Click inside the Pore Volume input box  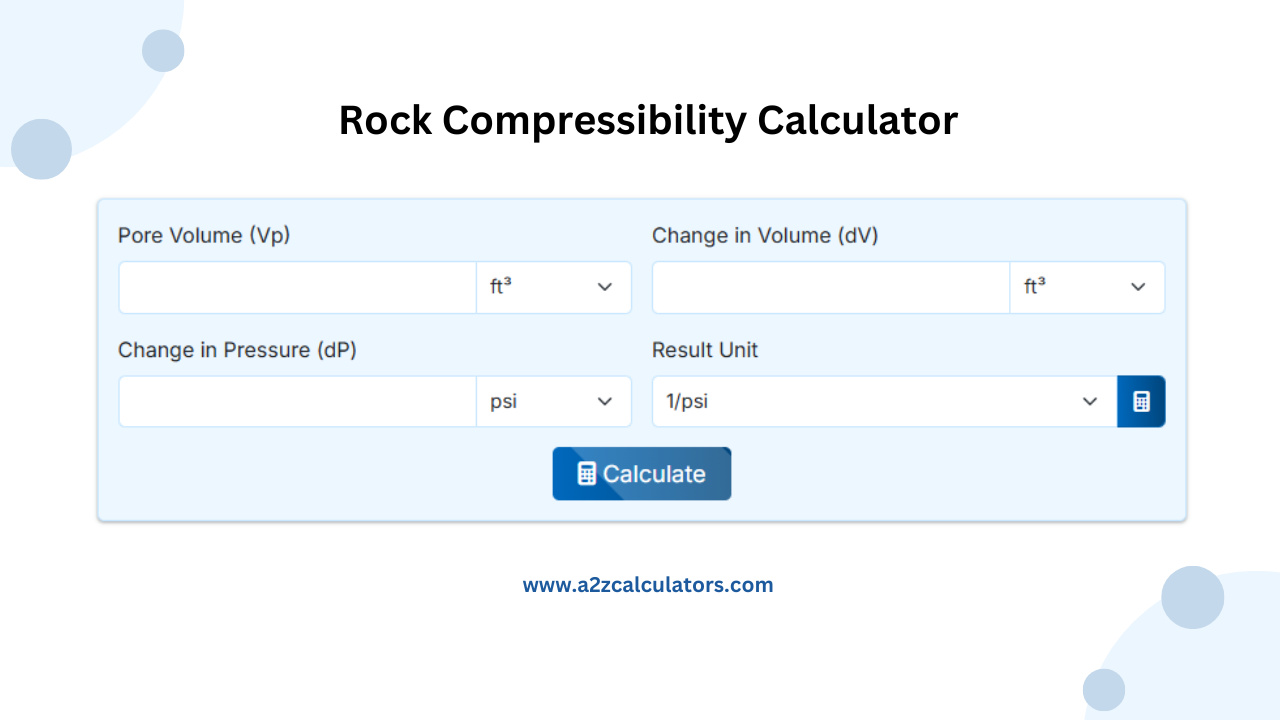(297, 287)
